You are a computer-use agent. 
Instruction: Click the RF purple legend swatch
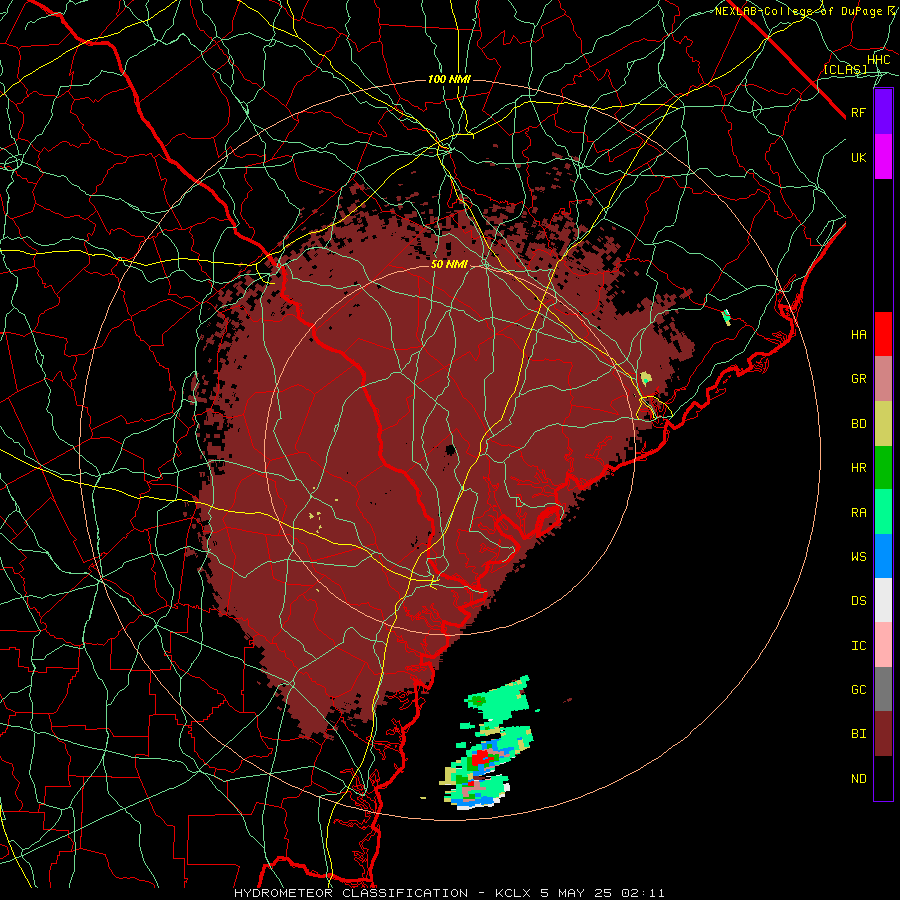tap(883, 112)
